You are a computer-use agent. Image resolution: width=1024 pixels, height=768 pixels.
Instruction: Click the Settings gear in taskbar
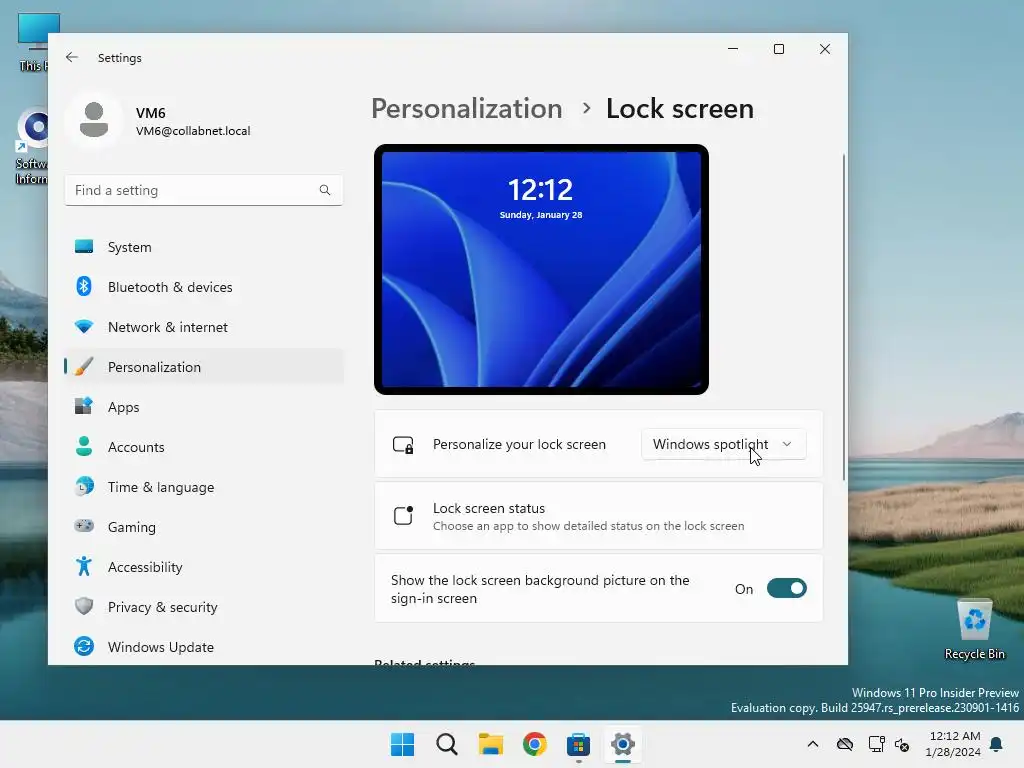622,744
